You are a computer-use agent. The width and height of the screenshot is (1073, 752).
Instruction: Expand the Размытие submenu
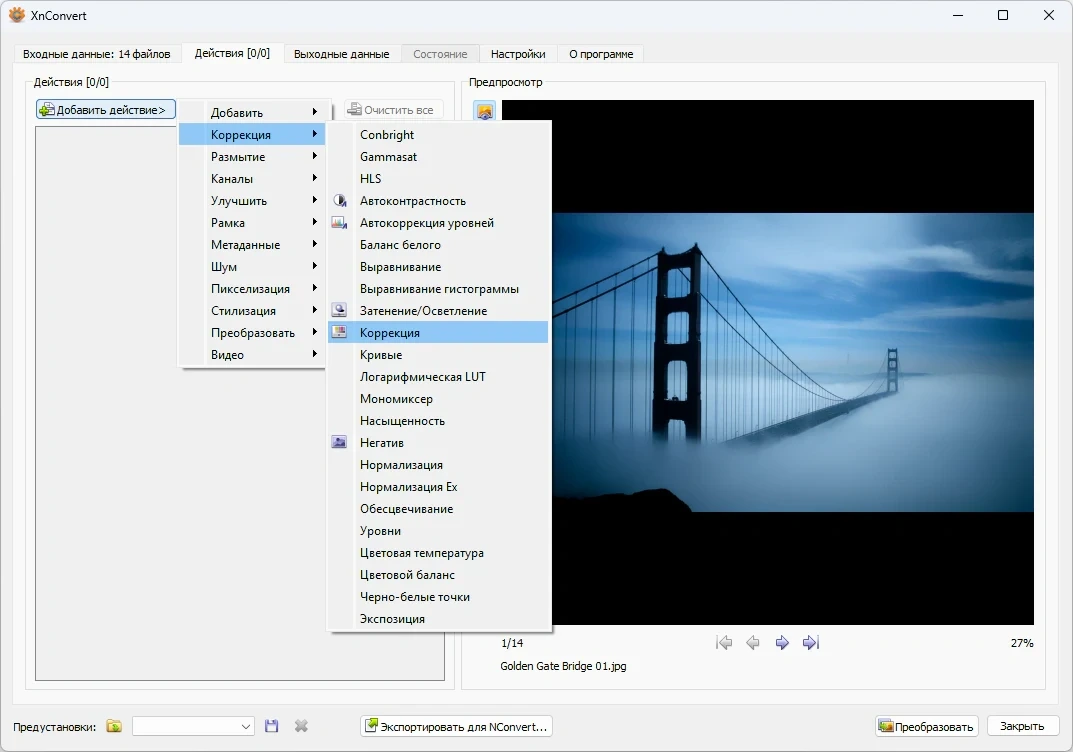point(252,157)
